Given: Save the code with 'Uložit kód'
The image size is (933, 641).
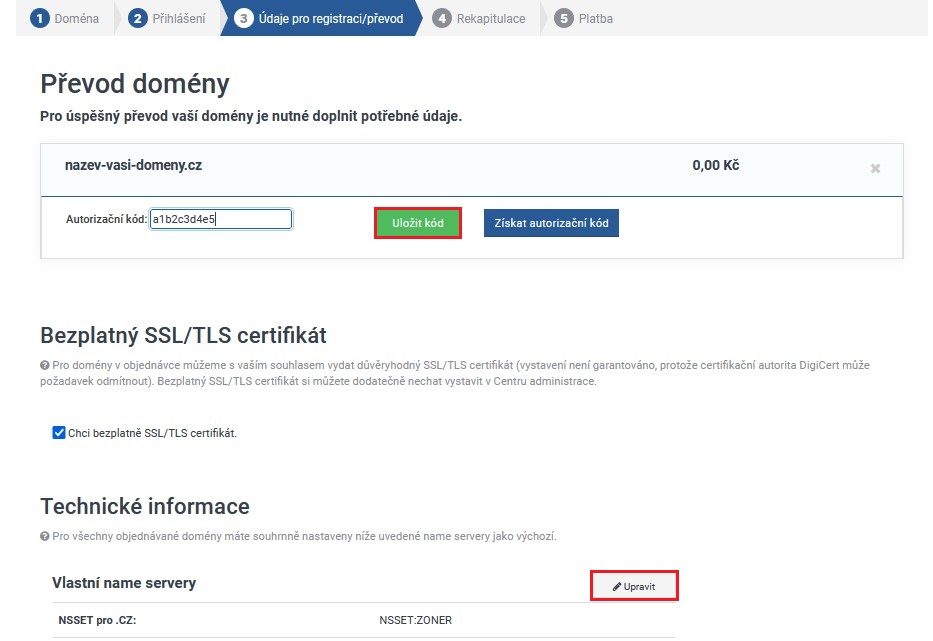Looking at the screenshot, I should point(418,223).
